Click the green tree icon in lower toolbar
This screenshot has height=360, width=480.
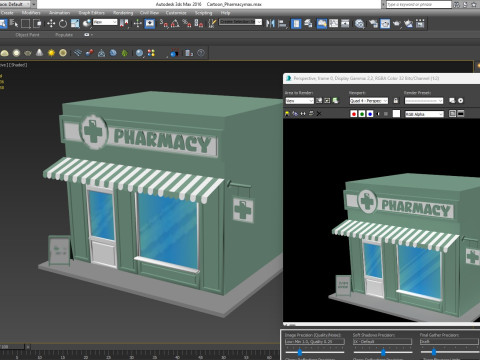[x=125, y=53]
